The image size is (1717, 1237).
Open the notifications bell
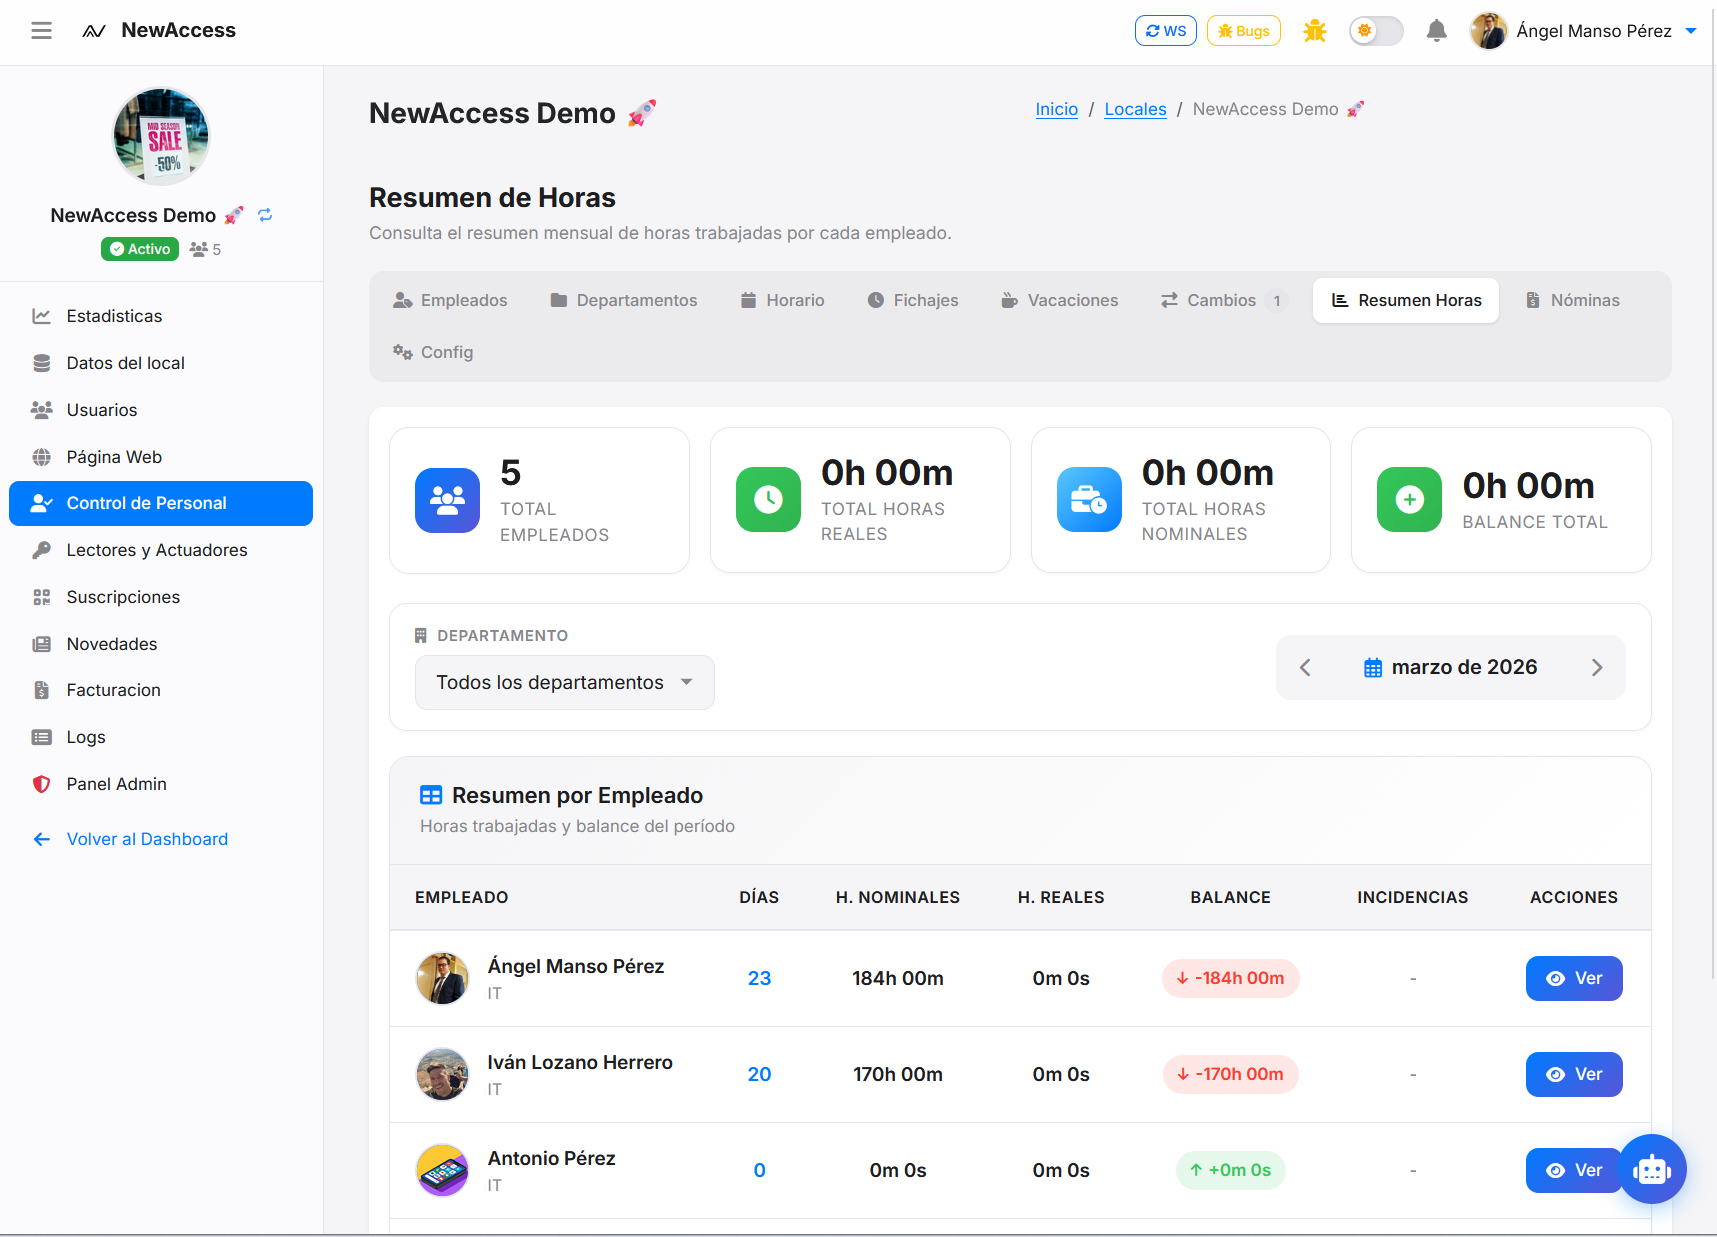click(x=1436, y=31)
